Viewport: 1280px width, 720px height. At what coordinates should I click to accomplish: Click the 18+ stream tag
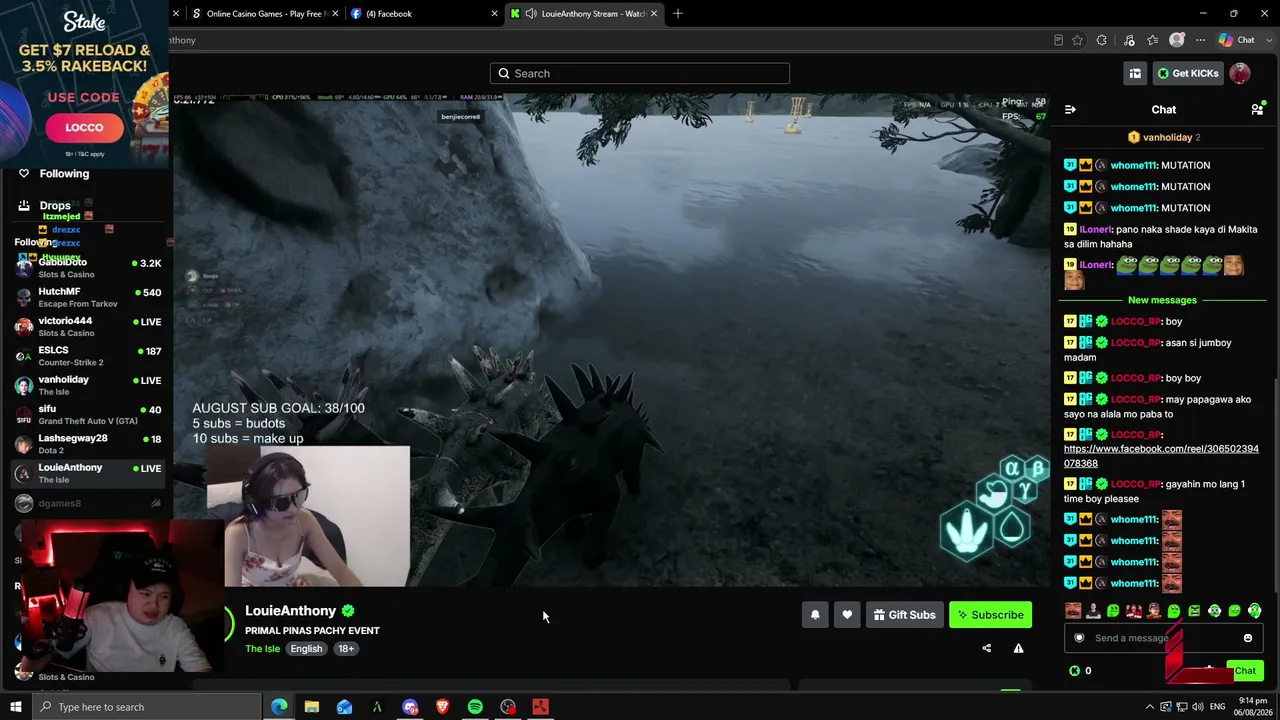pyautogui.click(x=345, y=649)
